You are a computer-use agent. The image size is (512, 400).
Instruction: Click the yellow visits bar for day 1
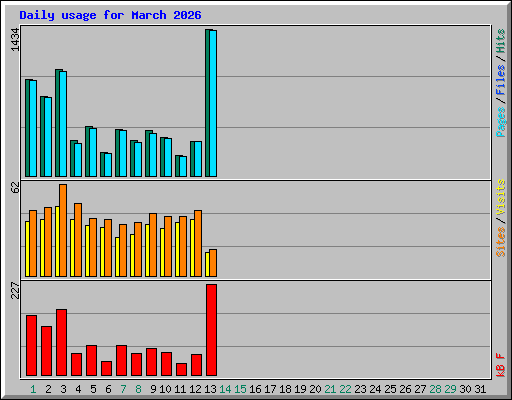[27, 249]
